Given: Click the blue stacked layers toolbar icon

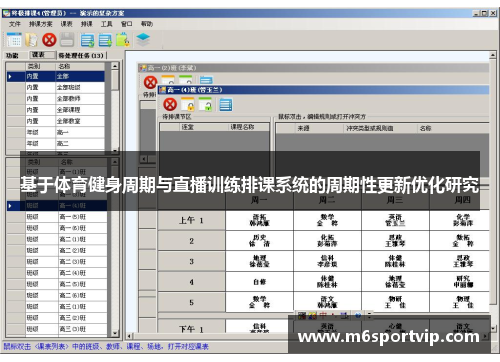Looking at the screenshot, I should [143, 40].
